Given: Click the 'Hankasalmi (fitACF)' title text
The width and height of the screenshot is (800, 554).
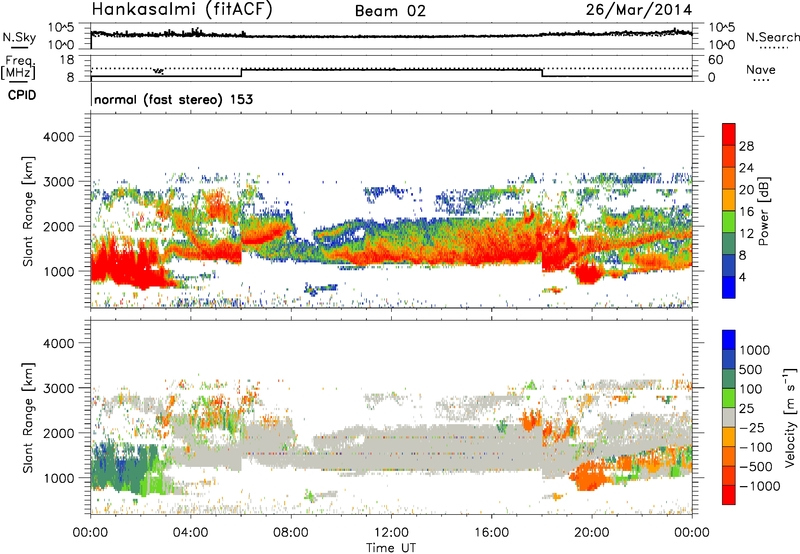Looking at the screenshot, I should click(x=182, y=10).
